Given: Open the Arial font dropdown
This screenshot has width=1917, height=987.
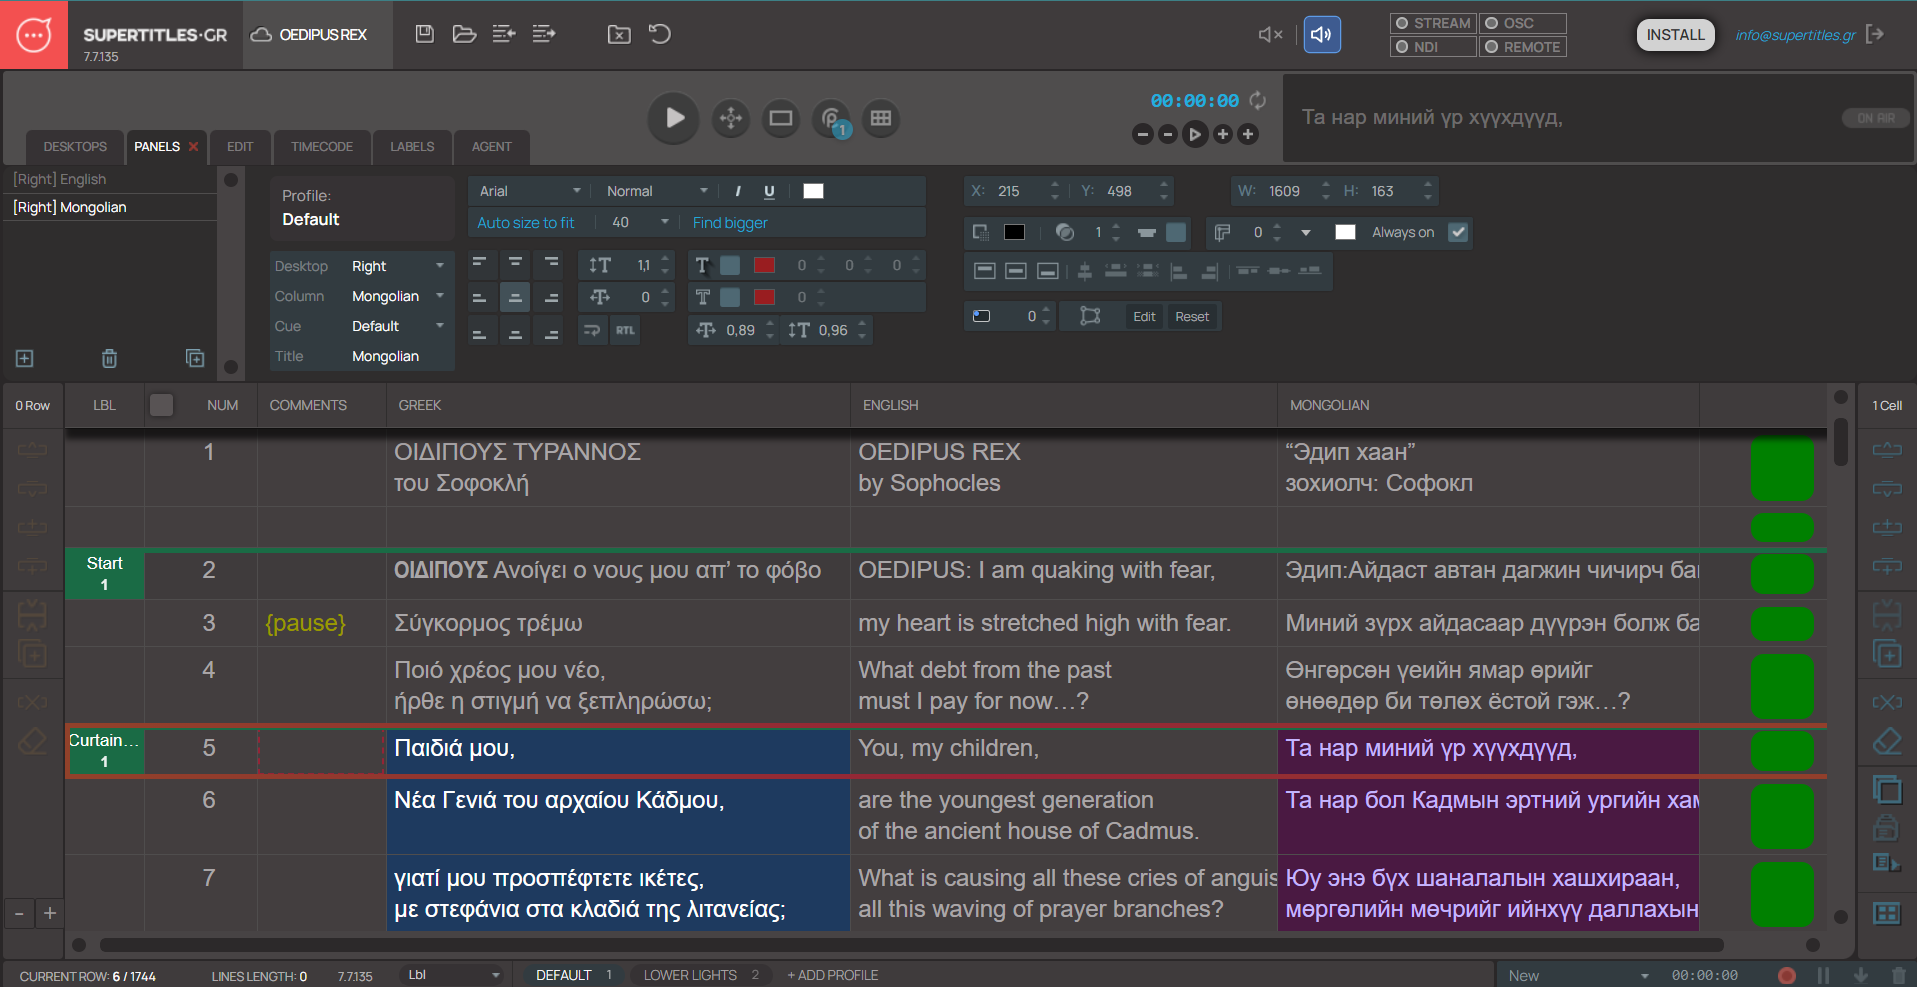Looking at the screenshot, I should [x=530, y=191].
